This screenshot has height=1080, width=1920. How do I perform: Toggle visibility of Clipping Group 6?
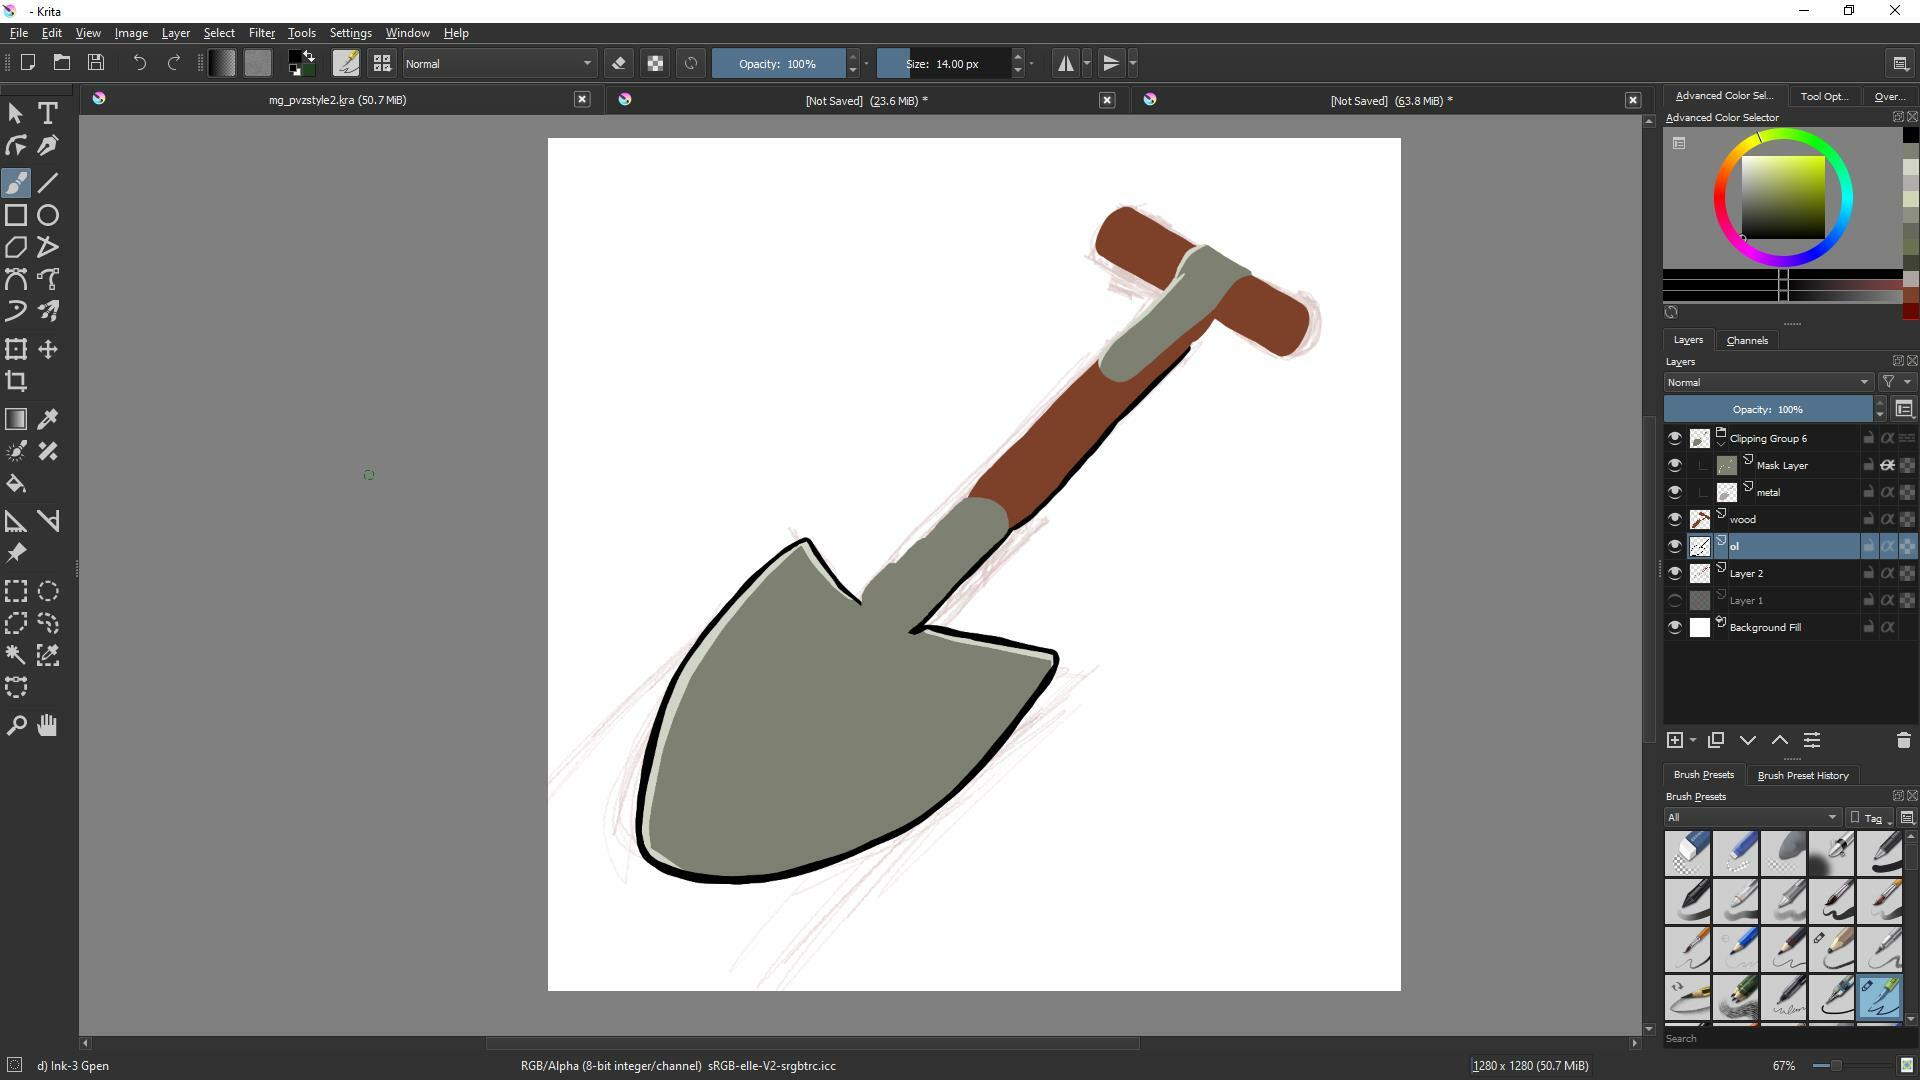click(1675, 438)
